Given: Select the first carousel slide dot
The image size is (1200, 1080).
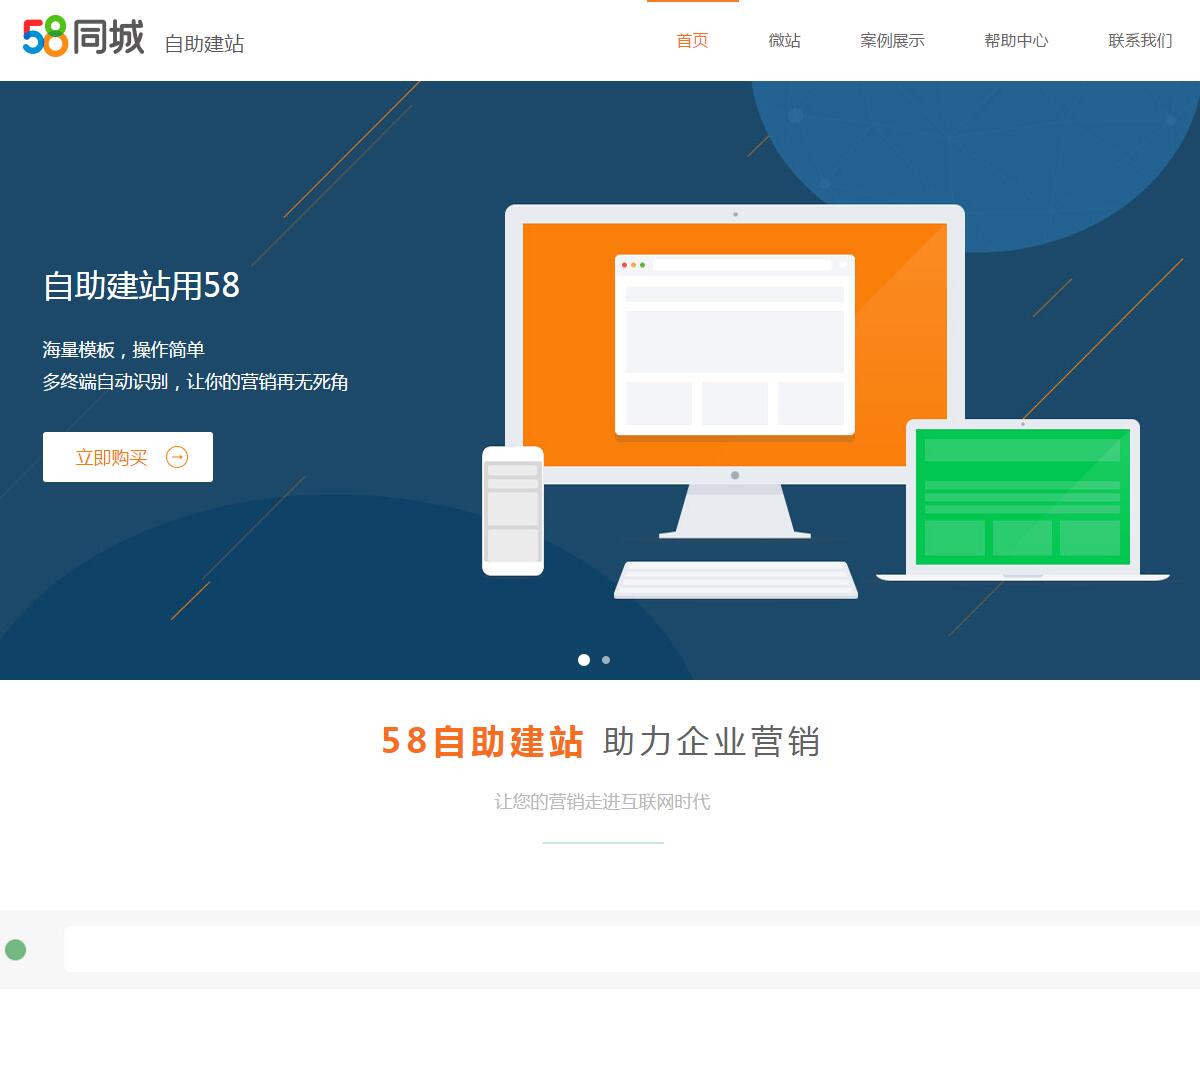Looking at the screenshot, I should coord(584,660).
